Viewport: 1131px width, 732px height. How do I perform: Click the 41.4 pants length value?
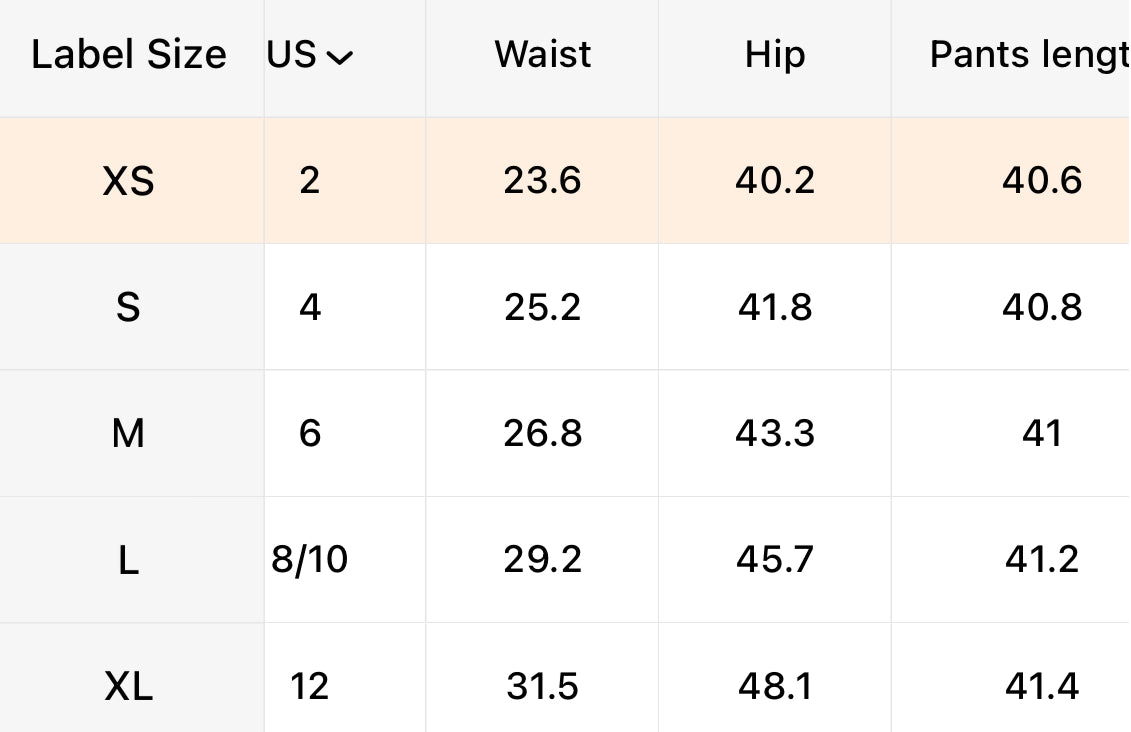[x=1042, y=687]
